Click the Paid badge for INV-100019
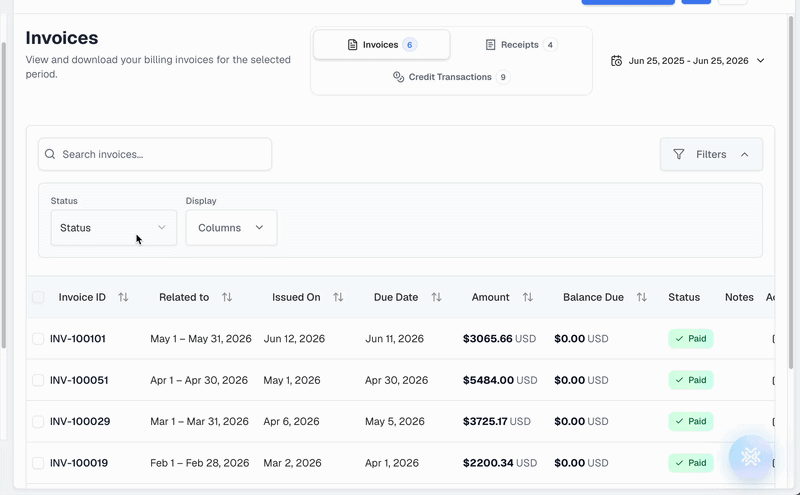800x495 pixels. click(691, 463)
